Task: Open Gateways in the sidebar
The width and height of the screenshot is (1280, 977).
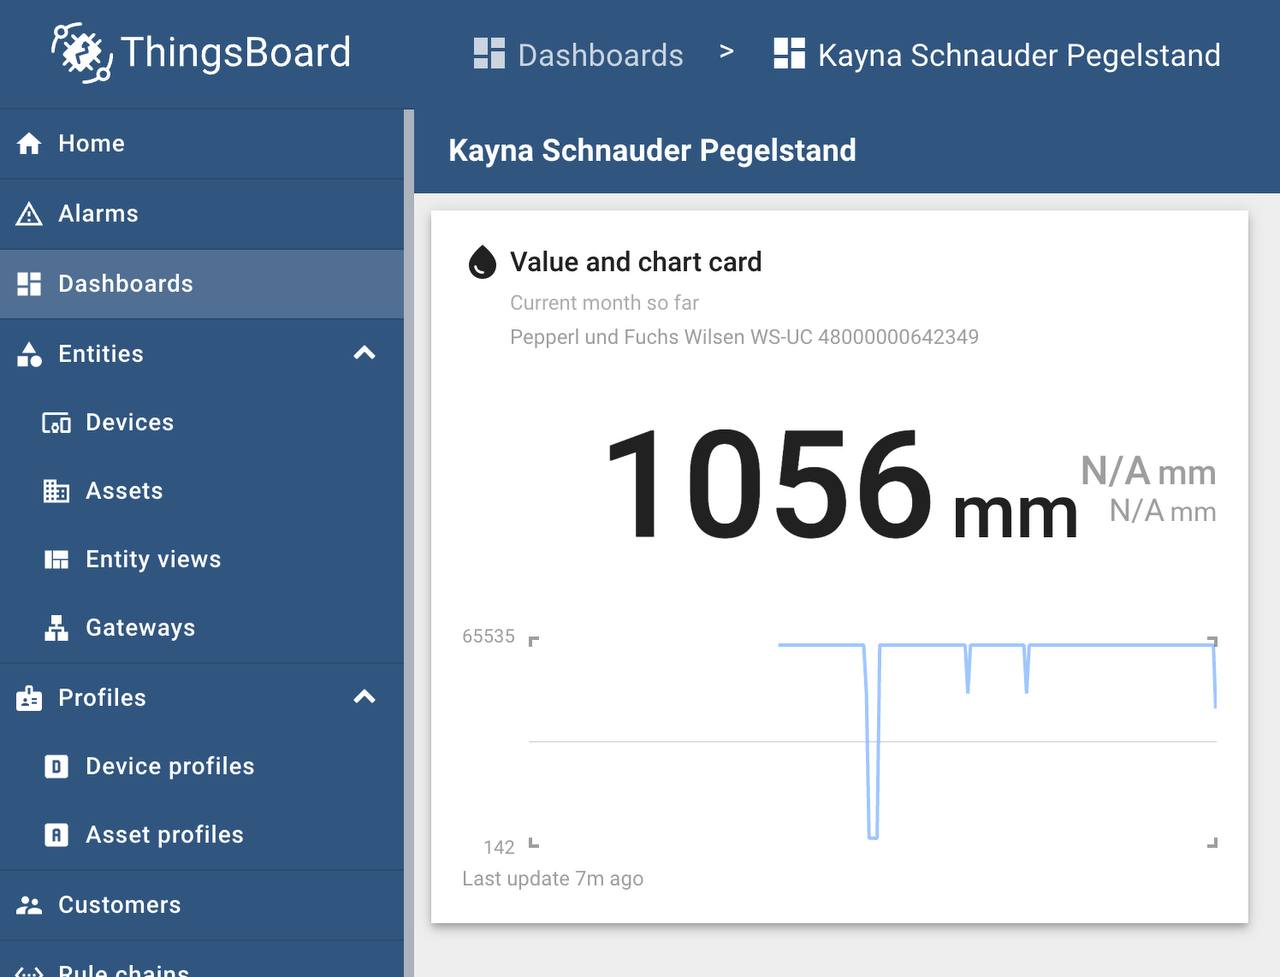Action: [x=201, y=628]
